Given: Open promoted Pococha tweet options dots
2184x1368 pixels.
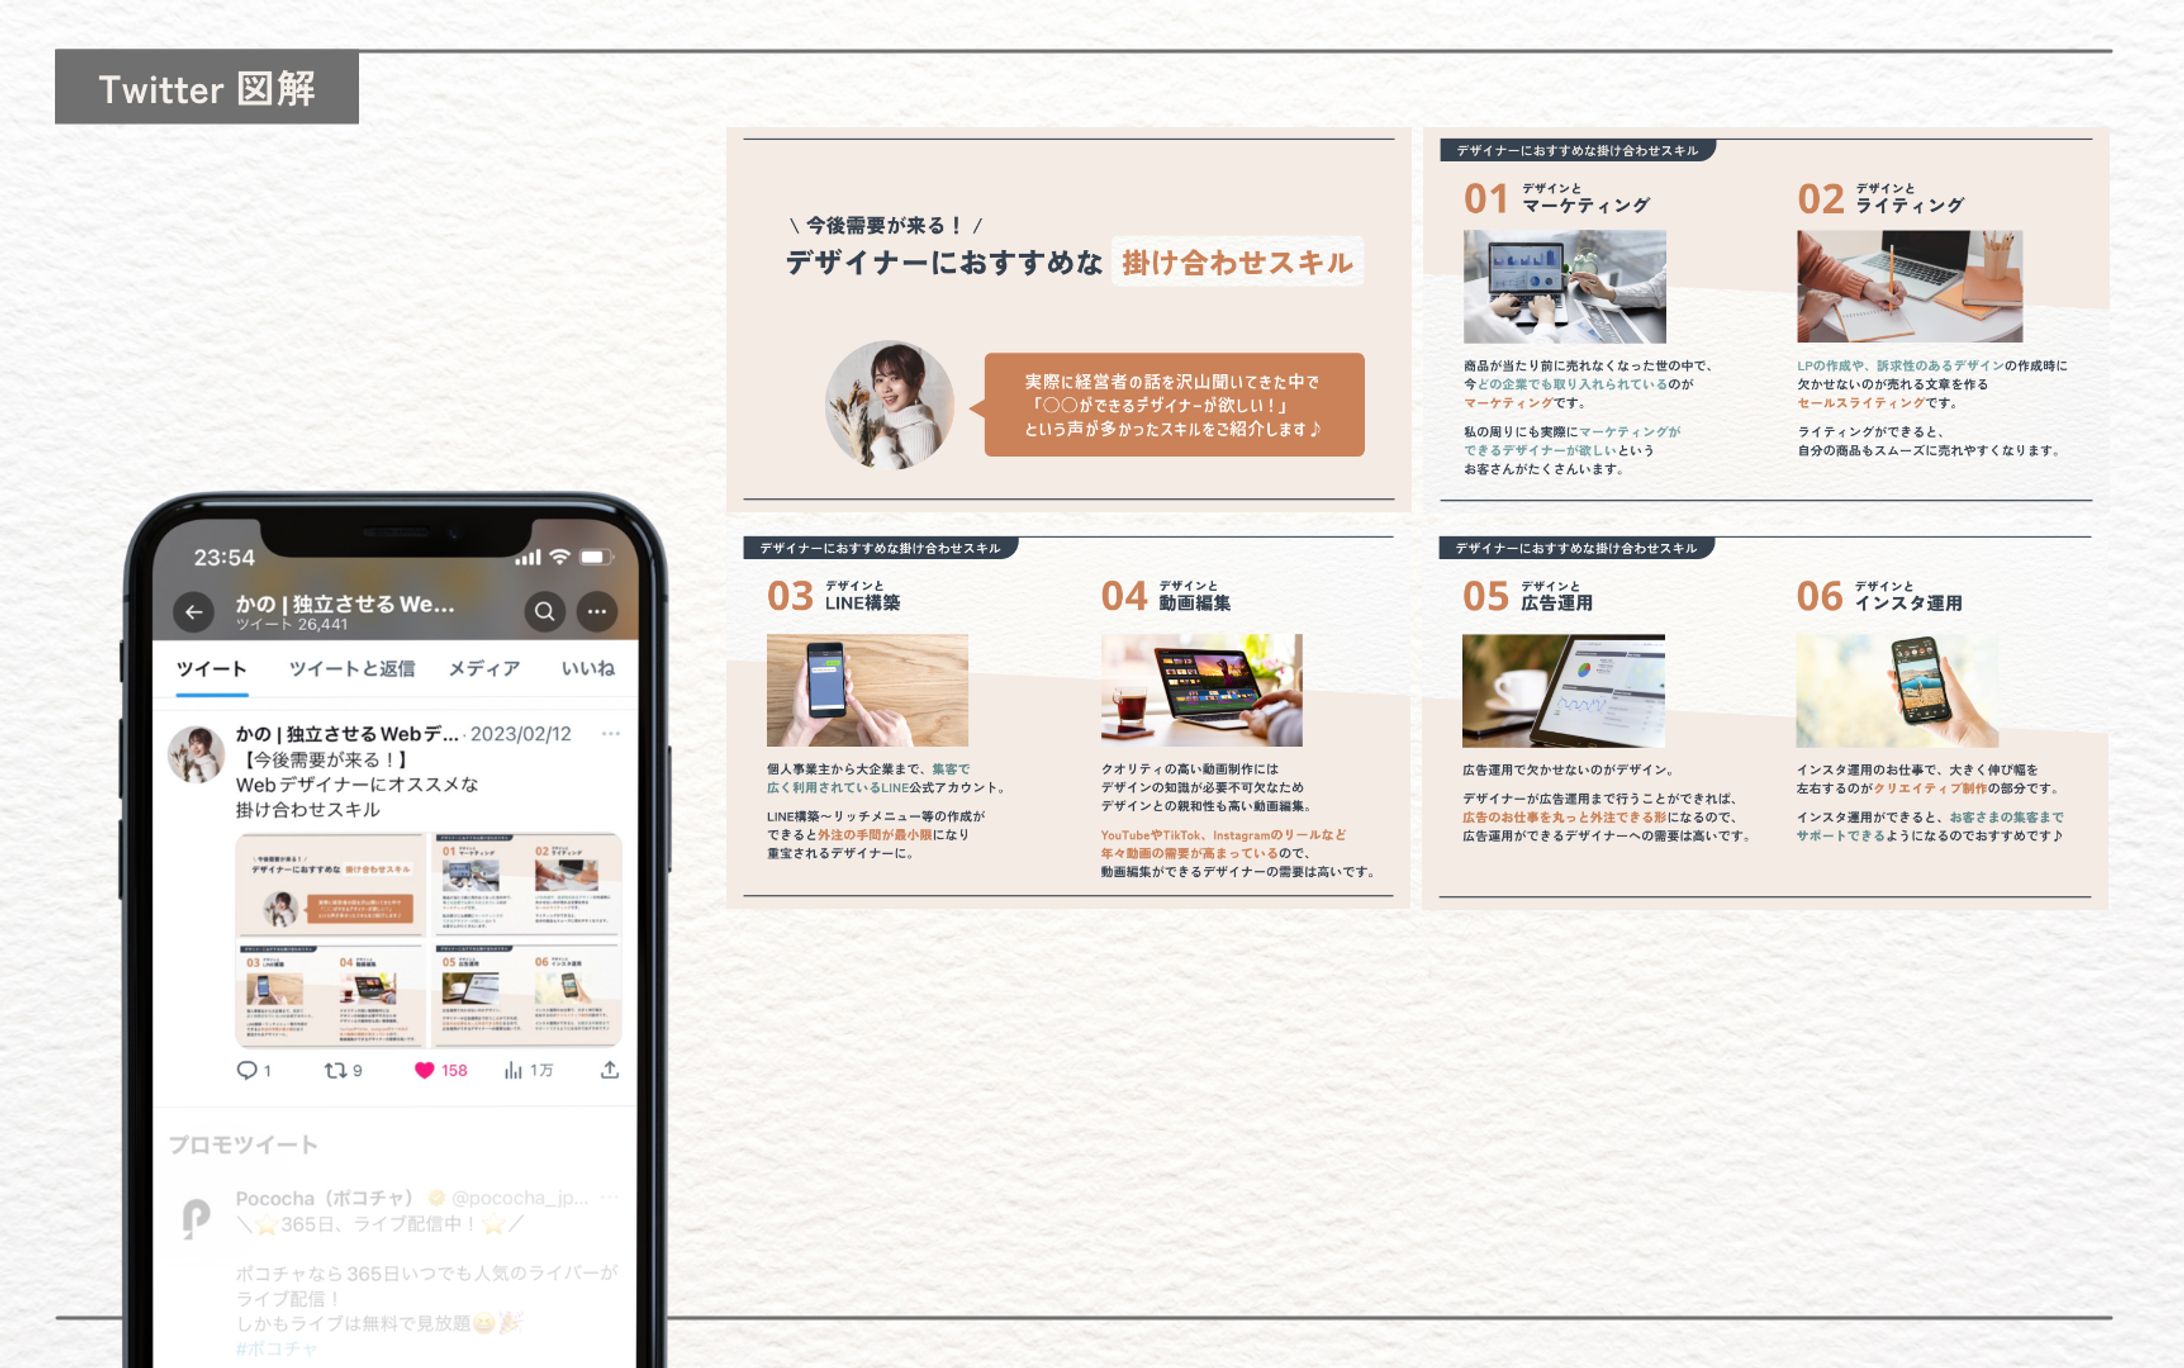Looking at the screenshot, I should point(611,1197).
